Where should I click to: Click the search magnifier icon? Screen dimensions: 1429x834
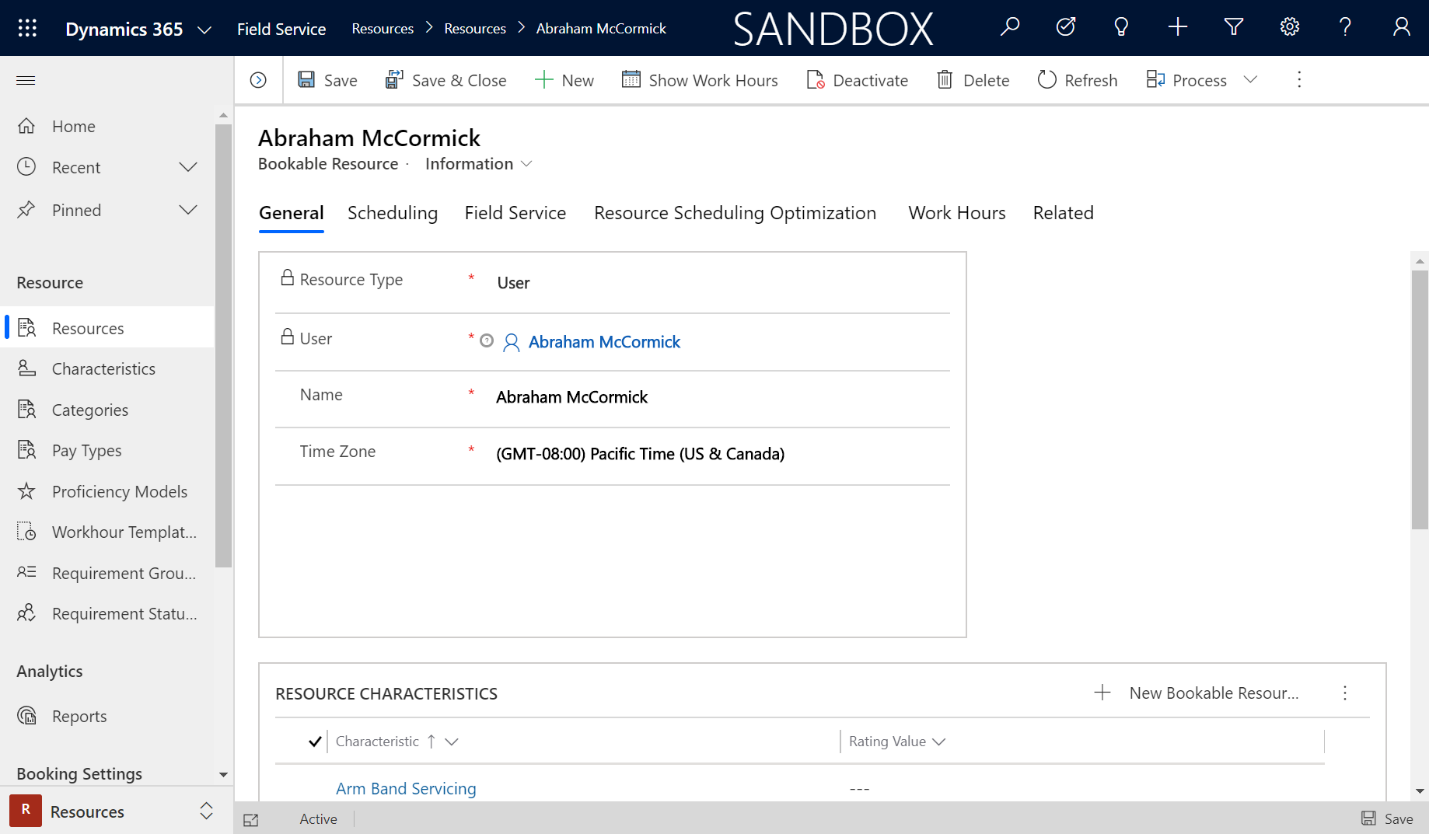tap(1010, 27)
